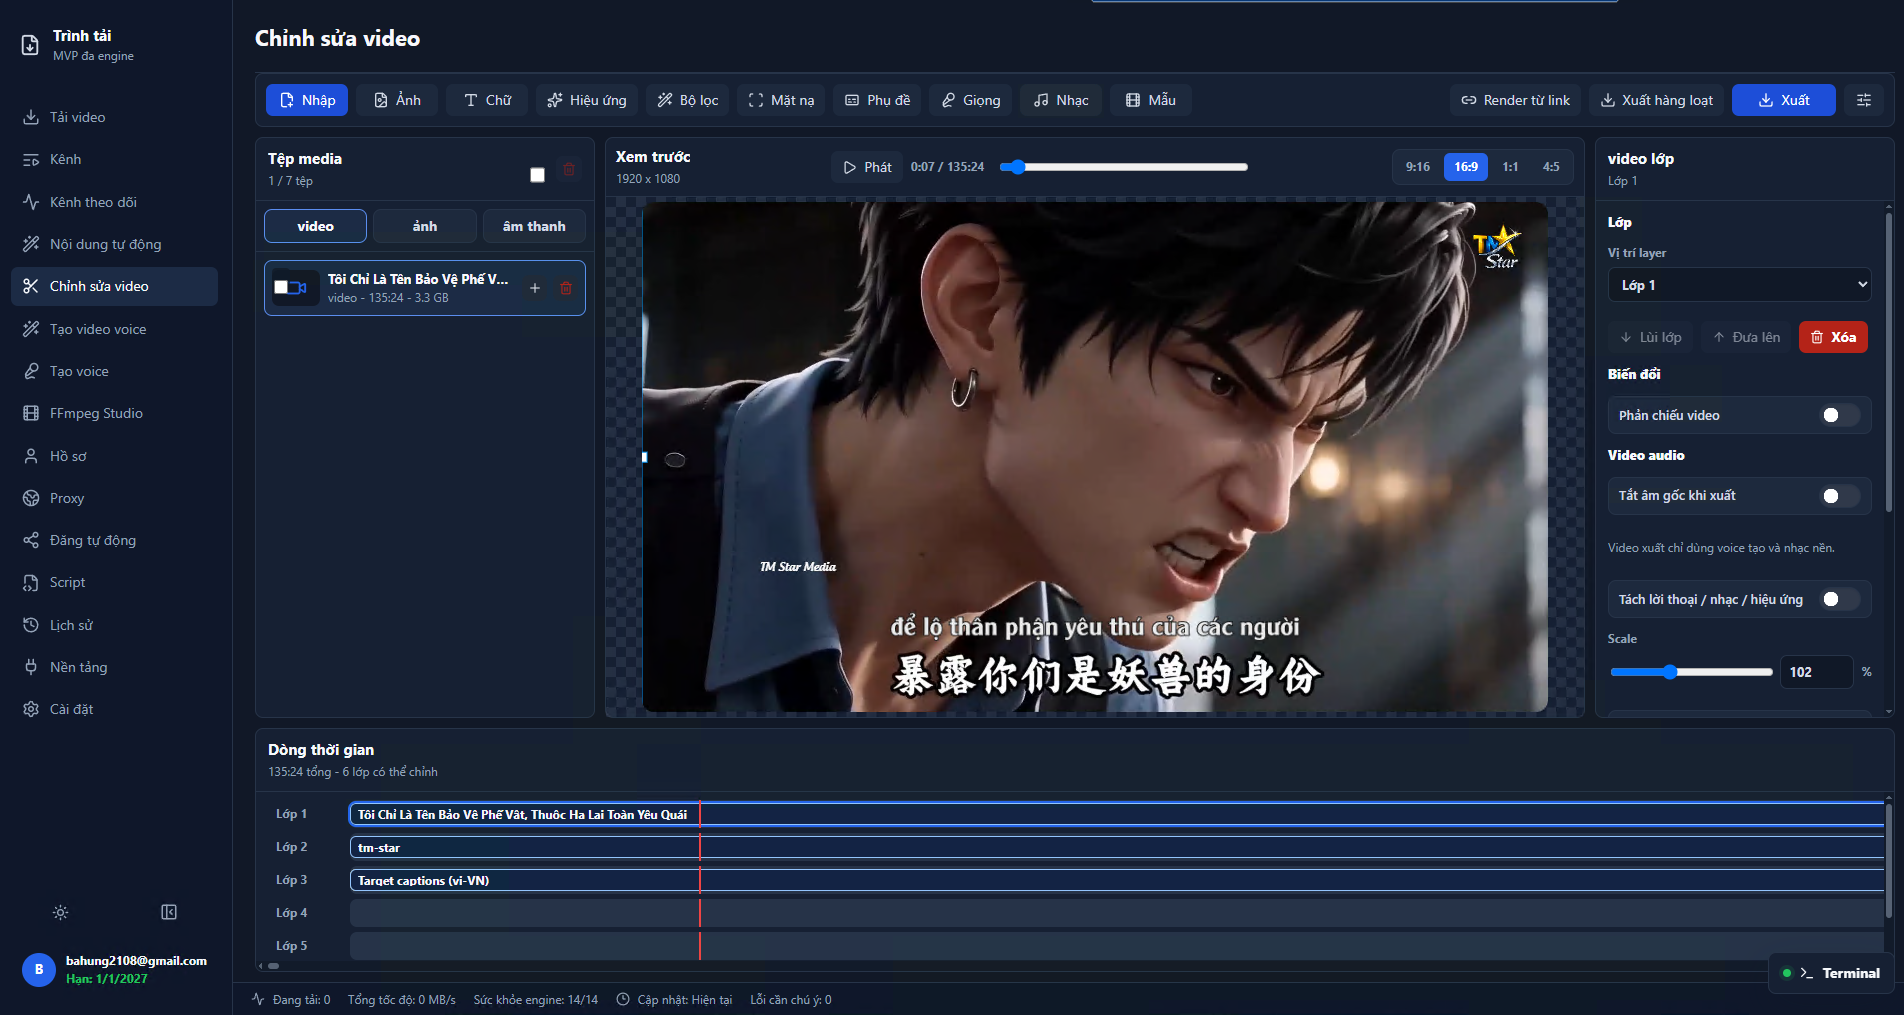Open Giọng voice tool
The width and height of the screenshot is (1904, 1015).
[x=971, y=100]
